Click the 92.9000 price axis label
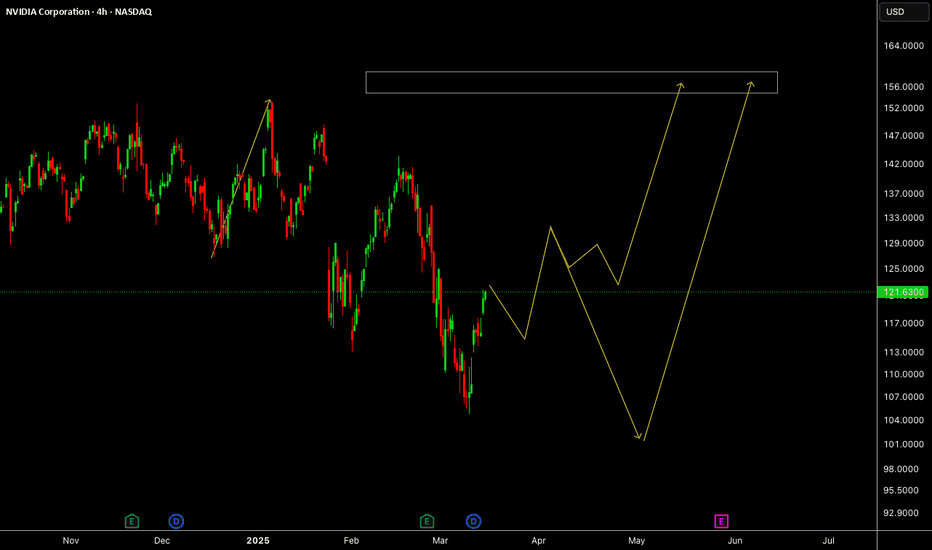 (901, 513)
